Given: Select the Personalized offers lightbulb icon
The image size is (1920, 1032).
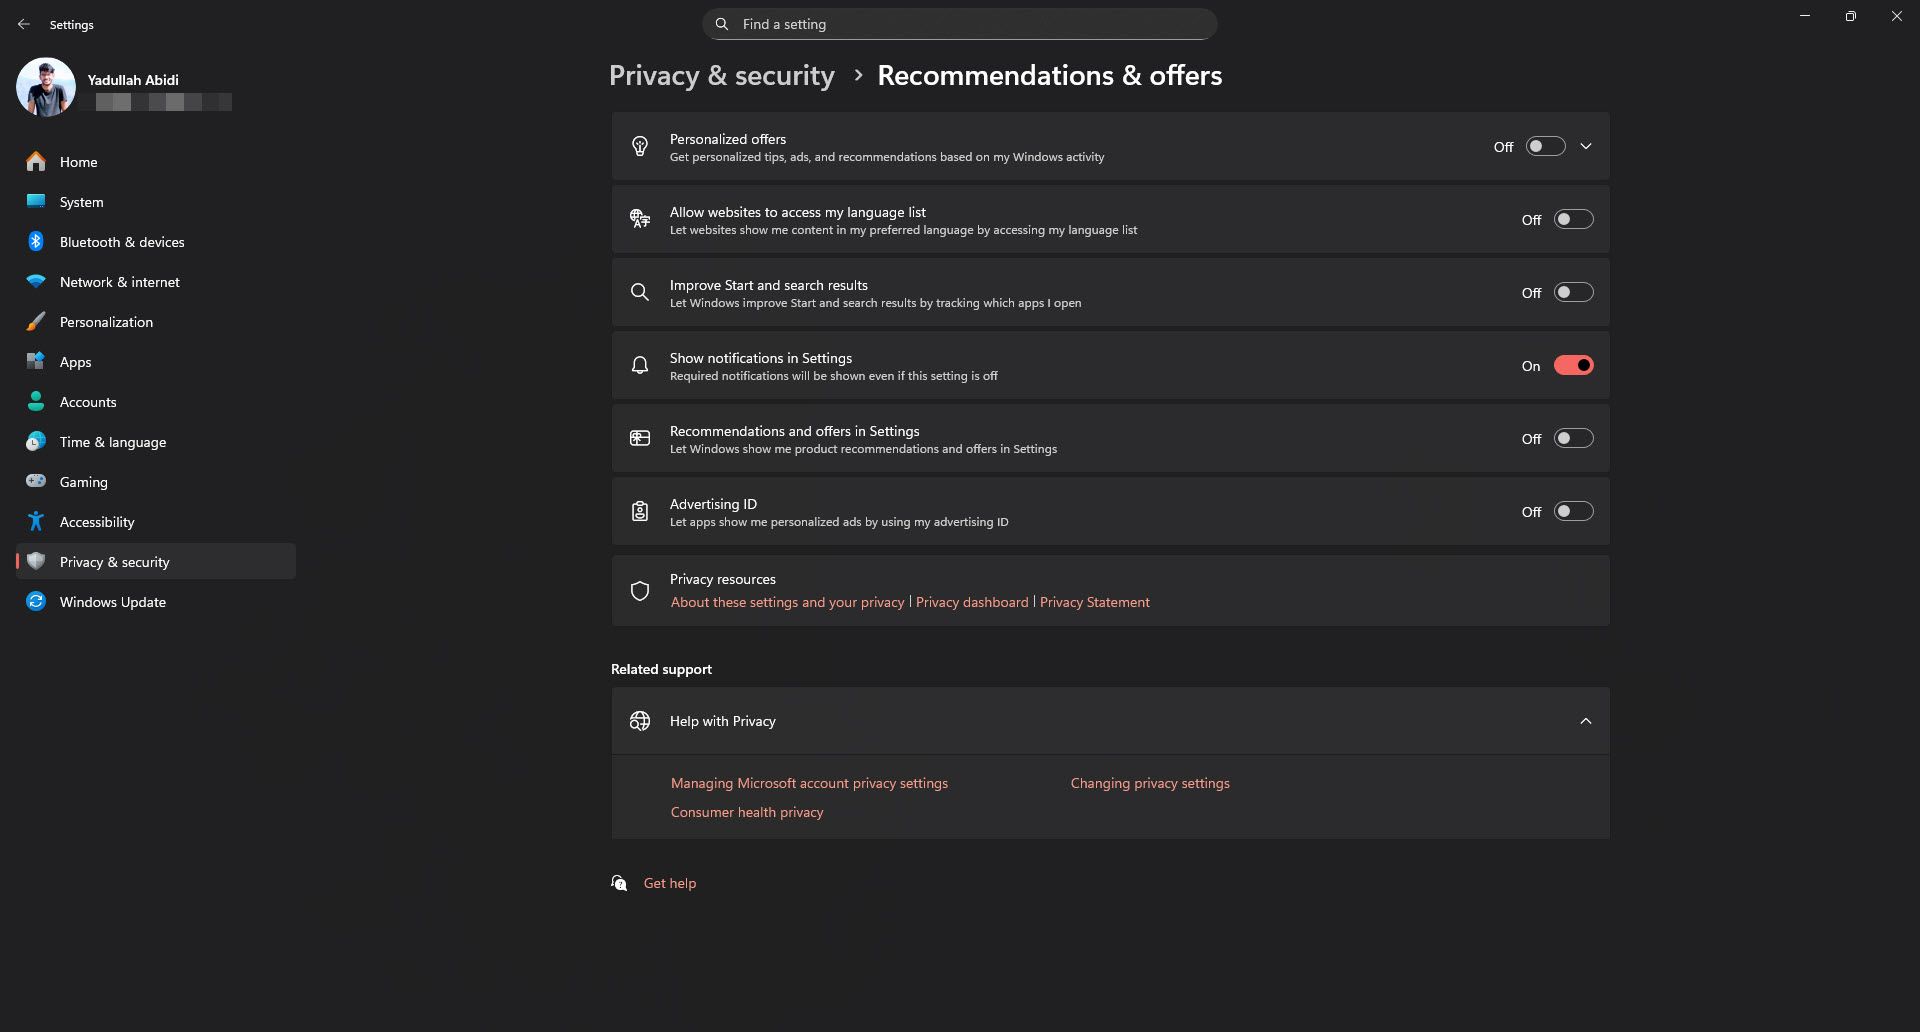Looking at the screenshot, I should (x=640, y=146).
